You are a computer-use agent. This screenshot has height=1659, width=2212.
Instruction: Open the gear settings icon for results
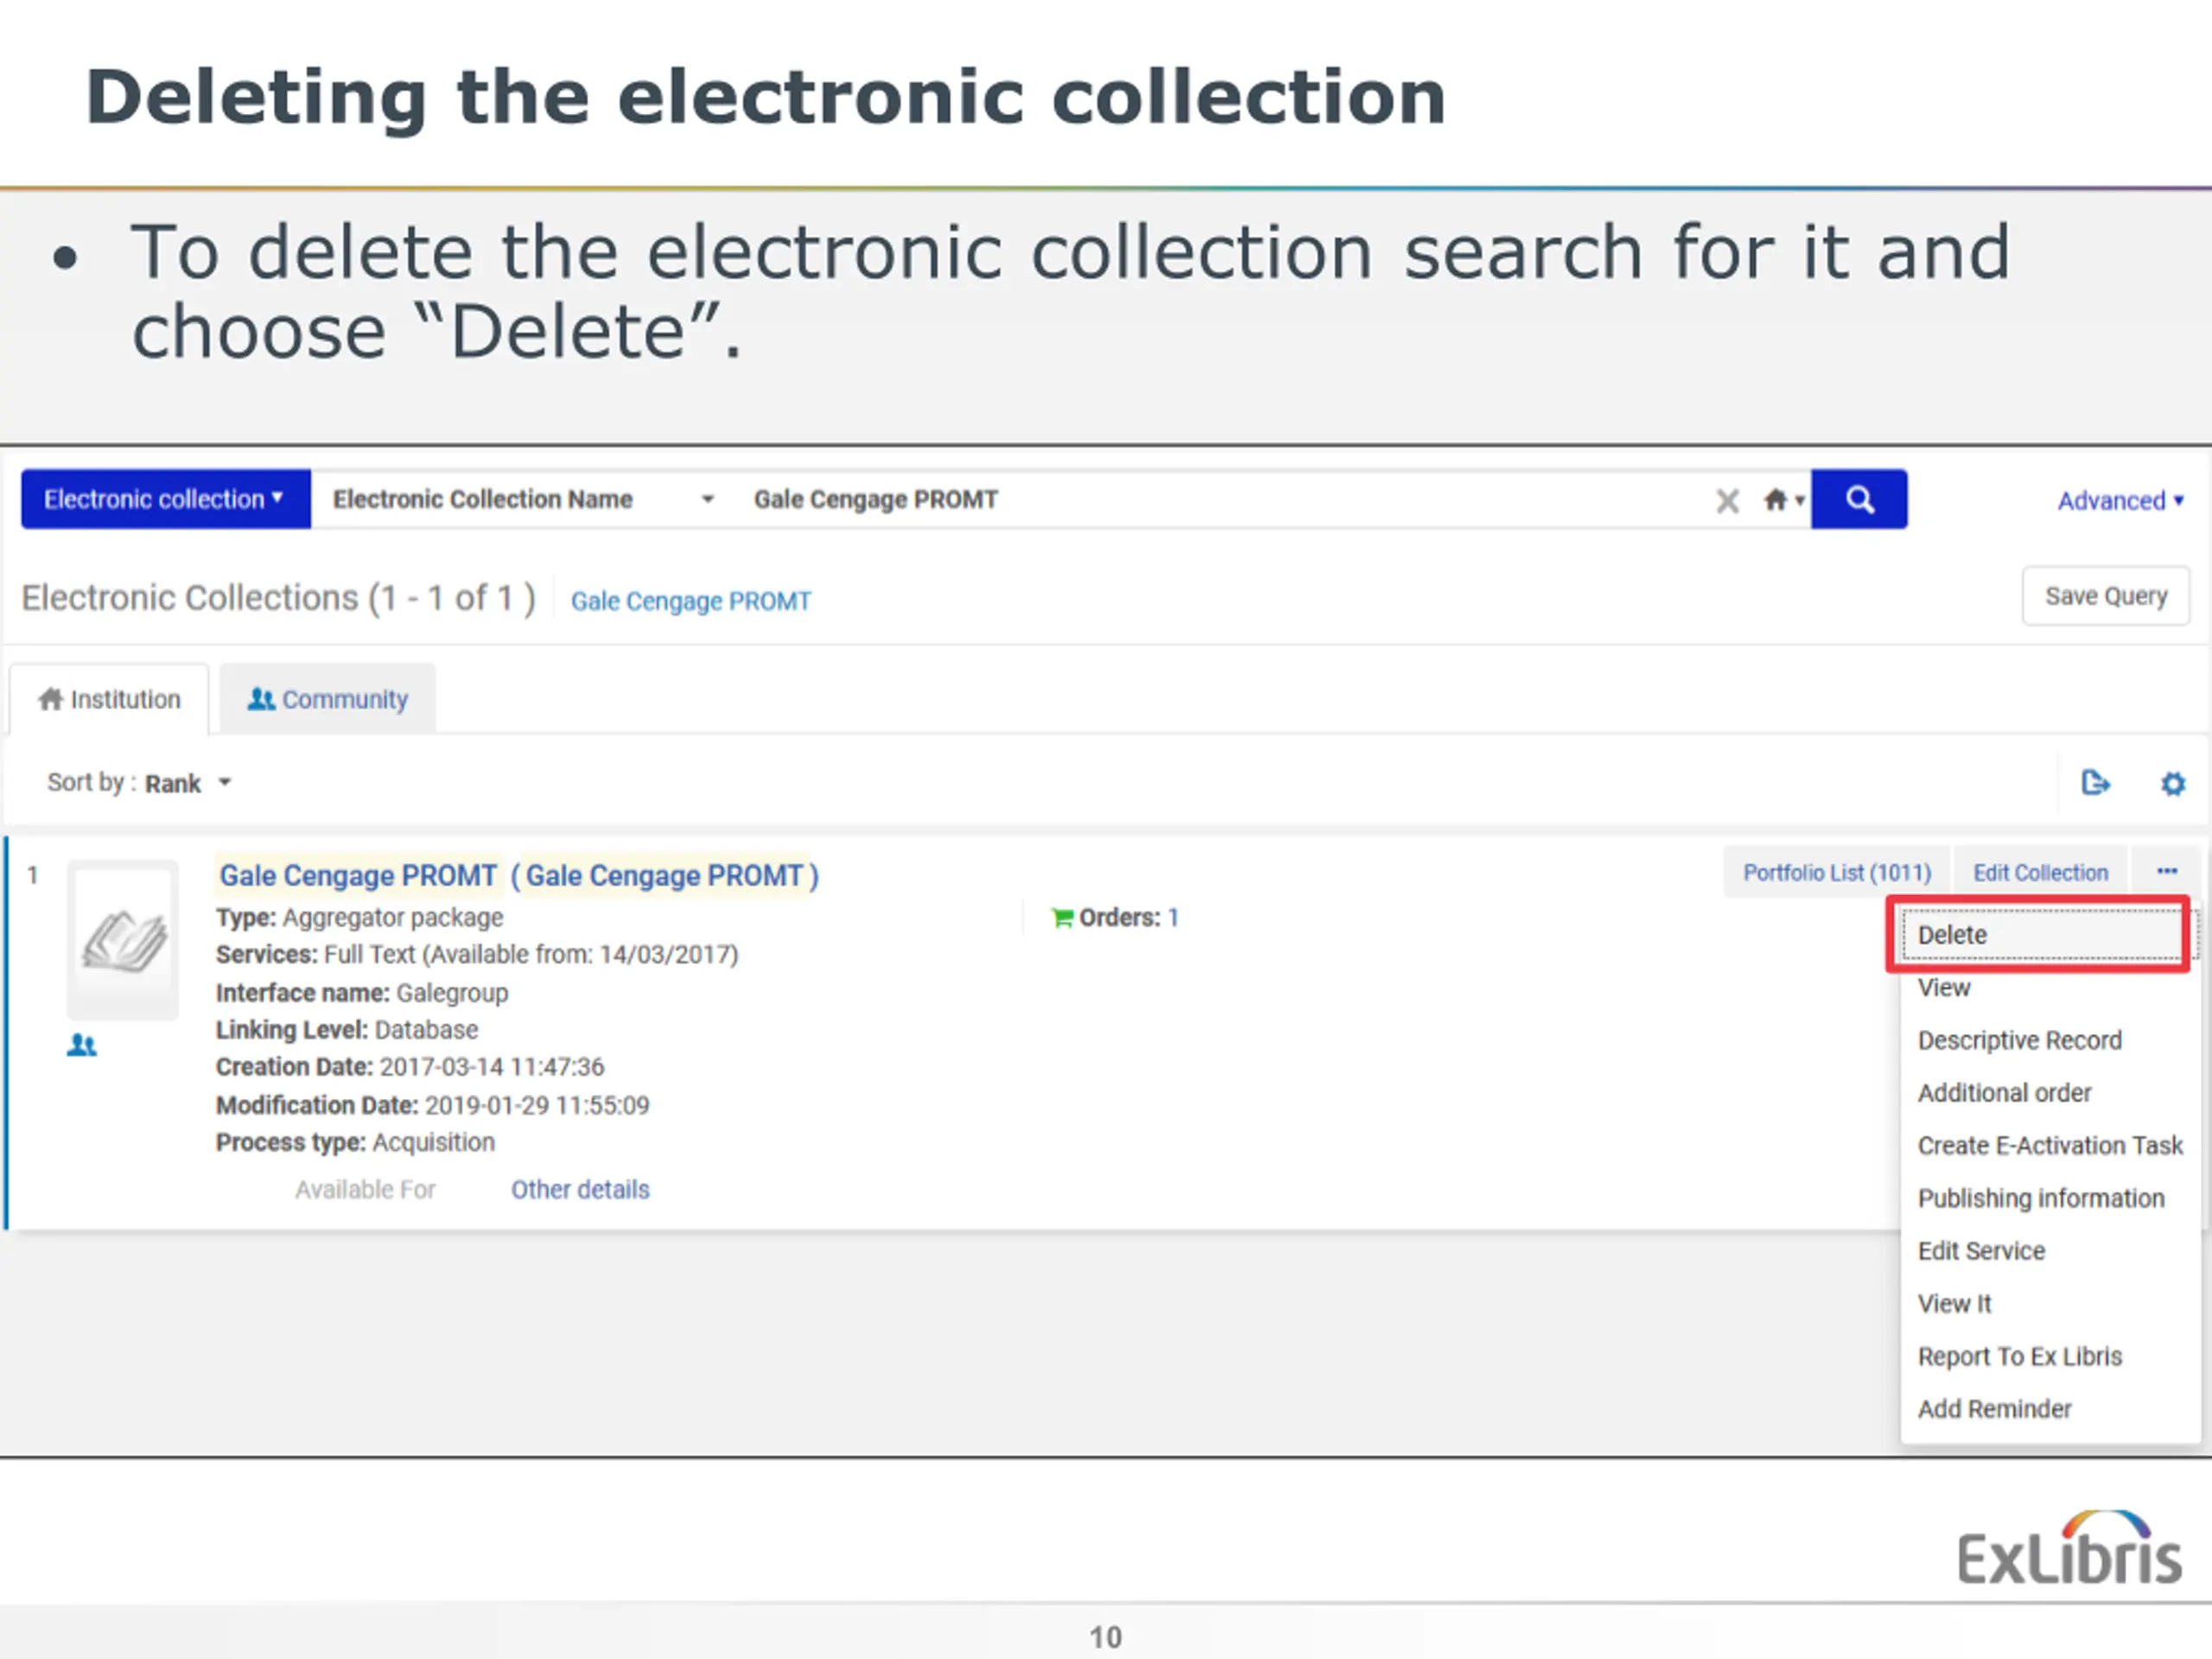(2172, 783)
